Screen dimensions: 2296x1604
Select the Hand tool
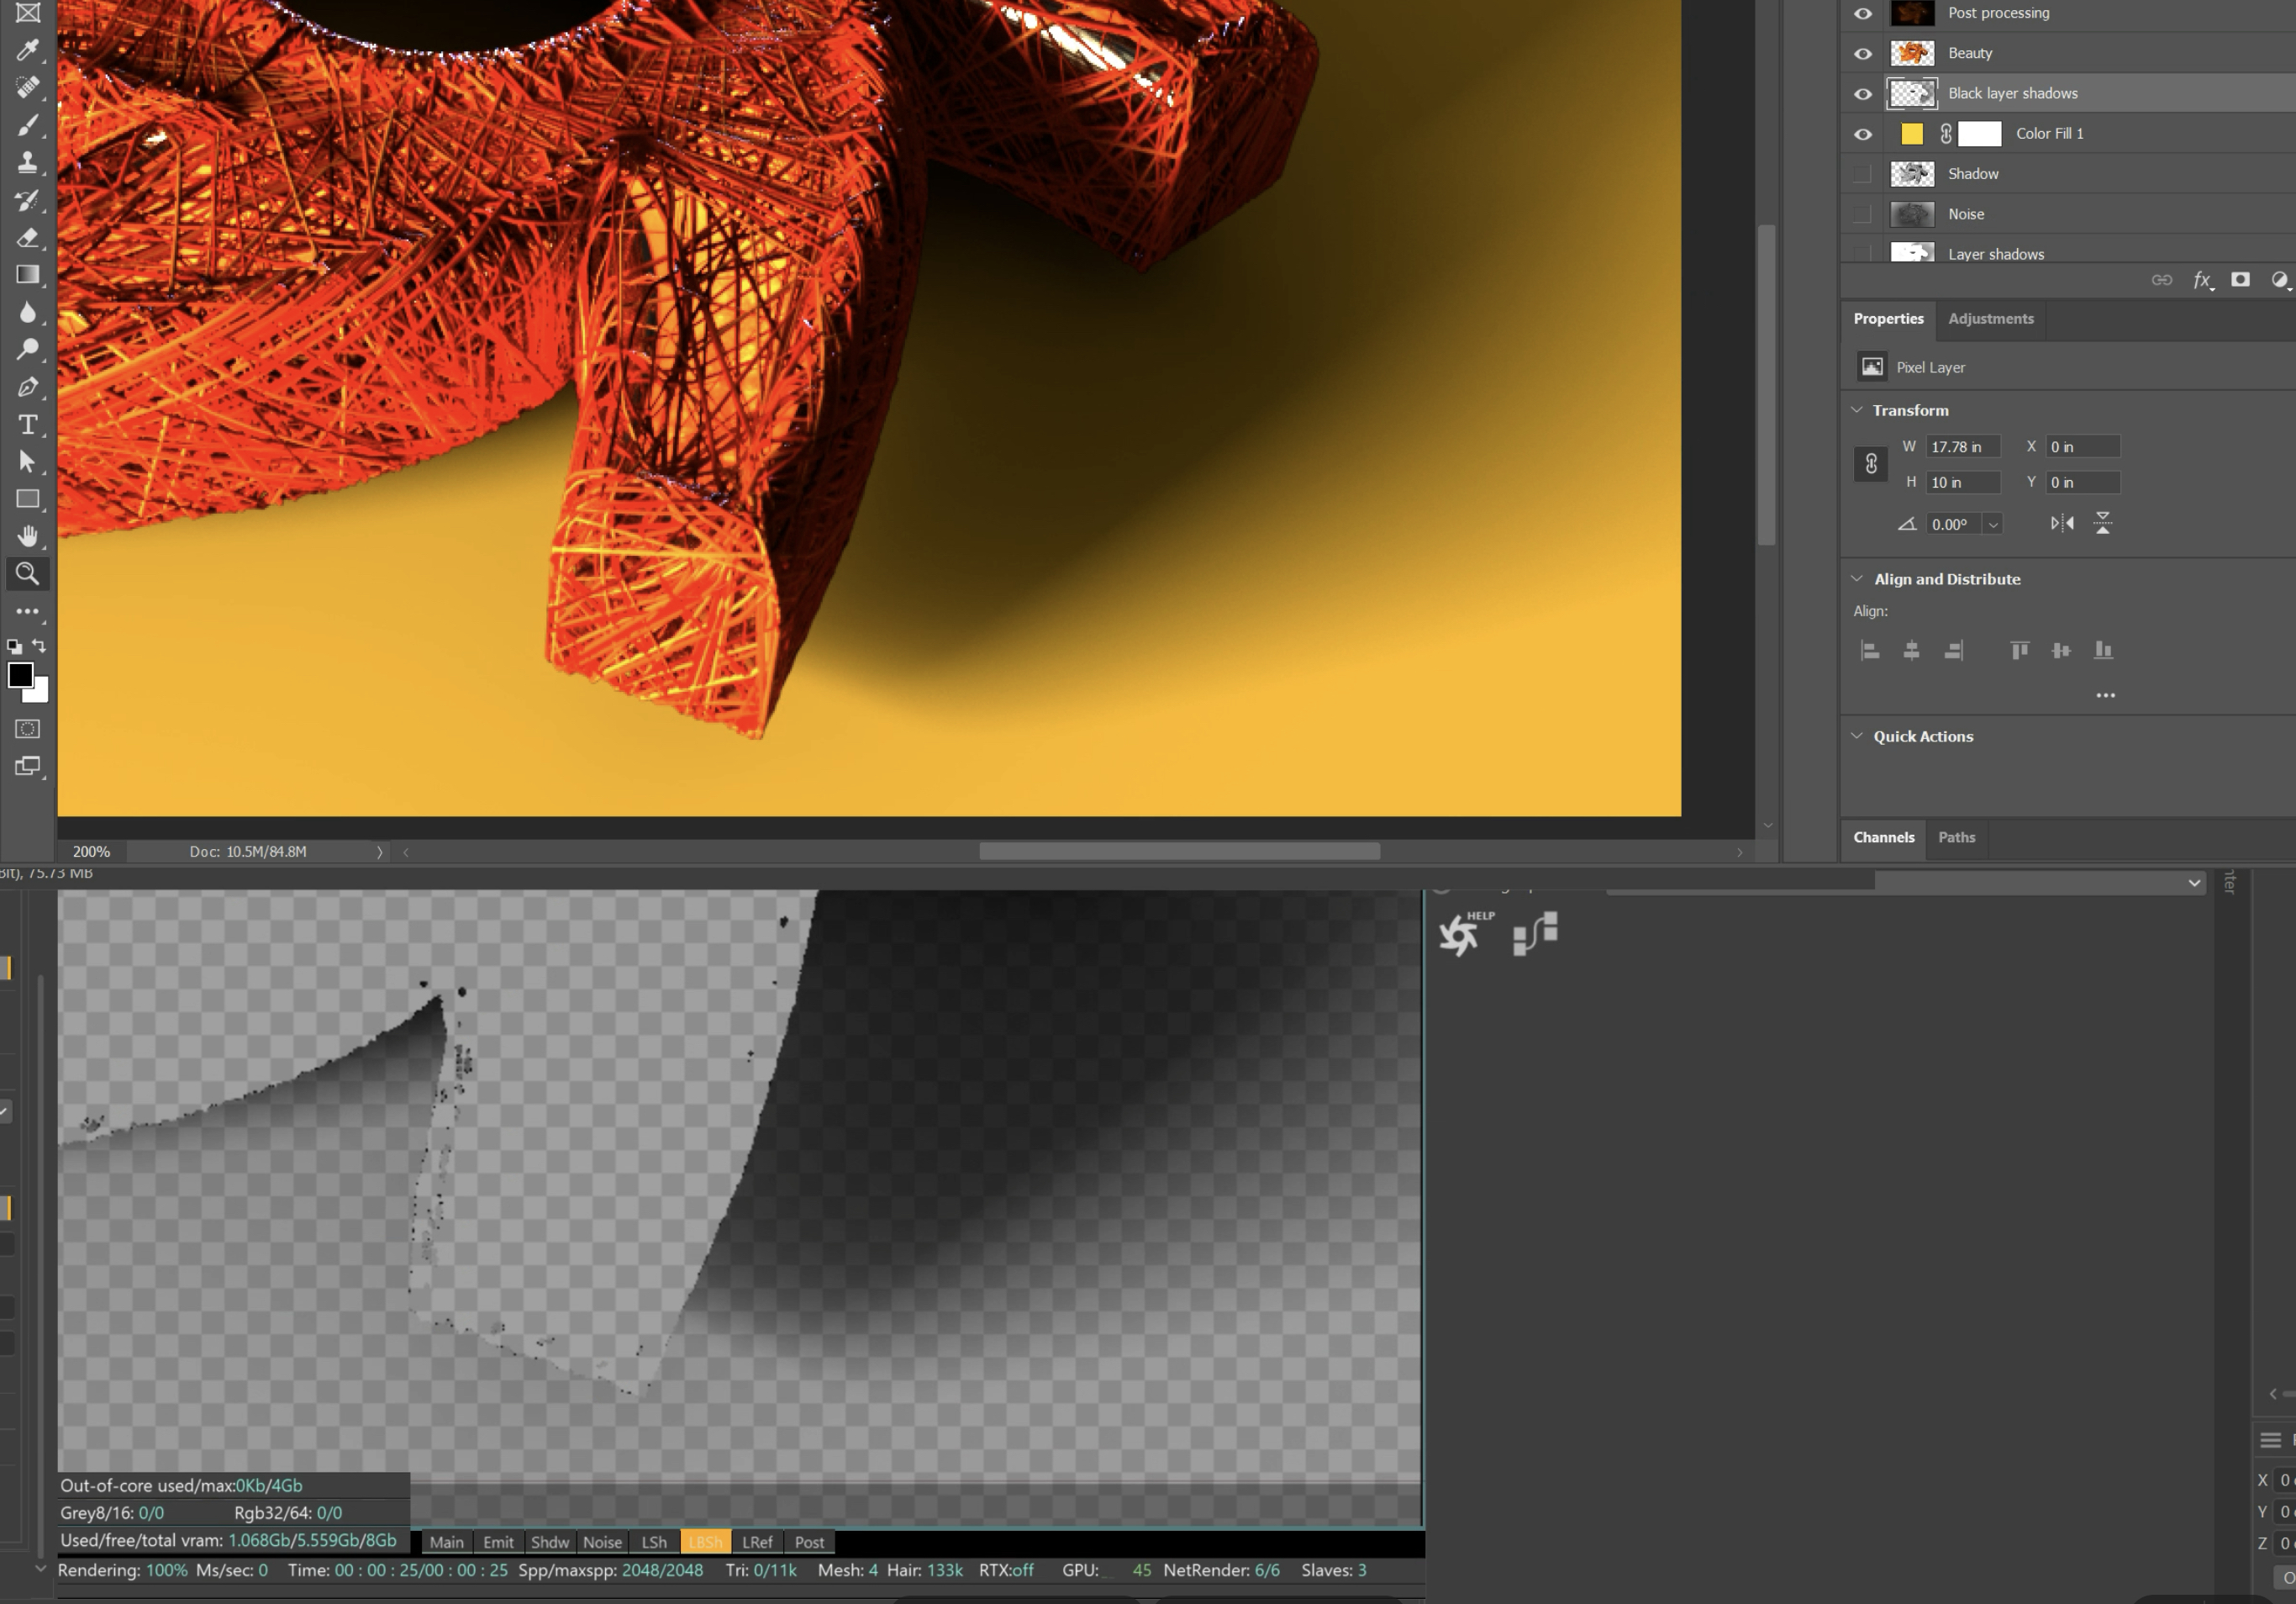tap(27, 536)
